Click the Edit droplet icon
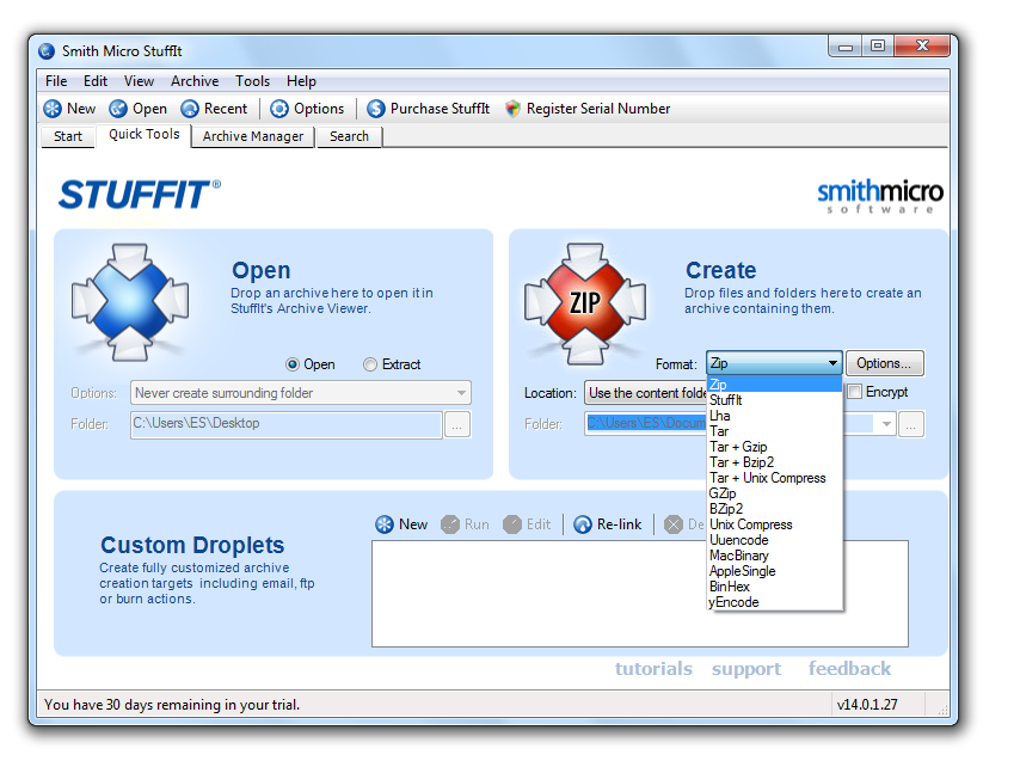1020x767 pixels. click(513, 524)
